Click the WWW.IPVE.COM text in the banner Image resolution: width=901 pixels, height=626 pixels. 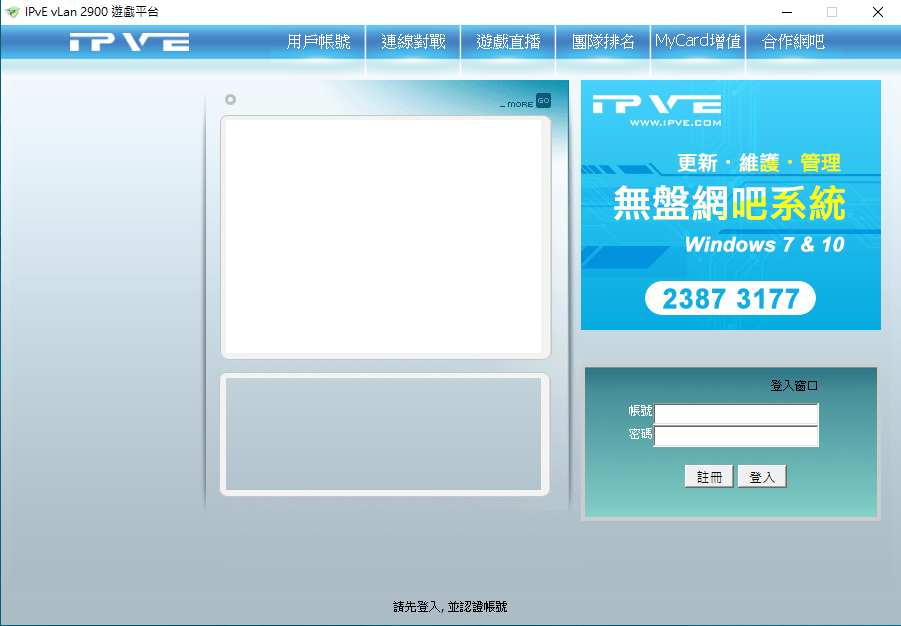tap(675, 122)
